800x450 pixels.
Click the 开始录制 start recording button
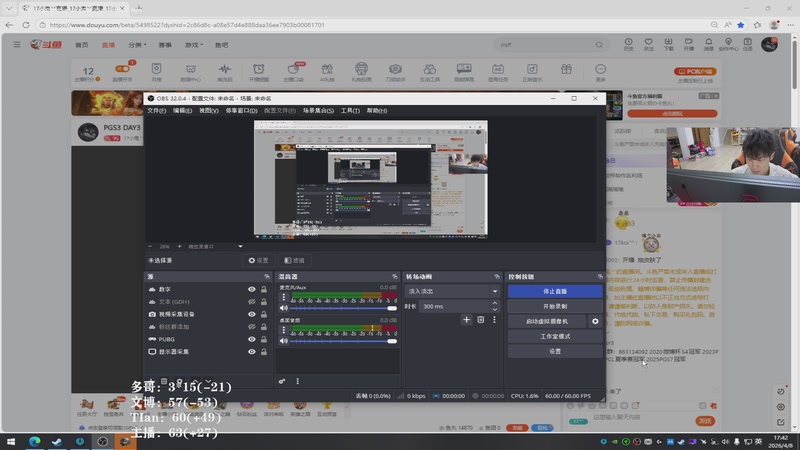coord(555,307)
